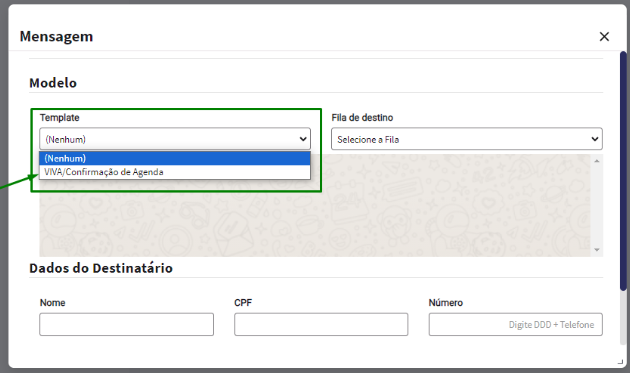This screenshot has width=630, height=373.
Task: Click the Template dropdown chevron arrow
Action: (303, 139)
